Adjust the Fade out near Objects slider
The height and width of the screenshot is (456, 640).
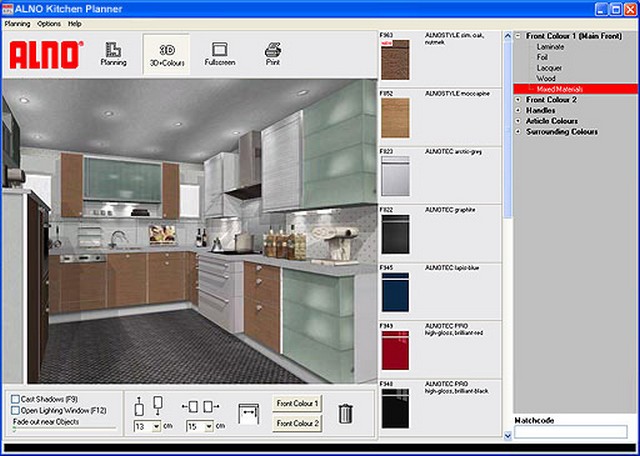coord(64,429)
